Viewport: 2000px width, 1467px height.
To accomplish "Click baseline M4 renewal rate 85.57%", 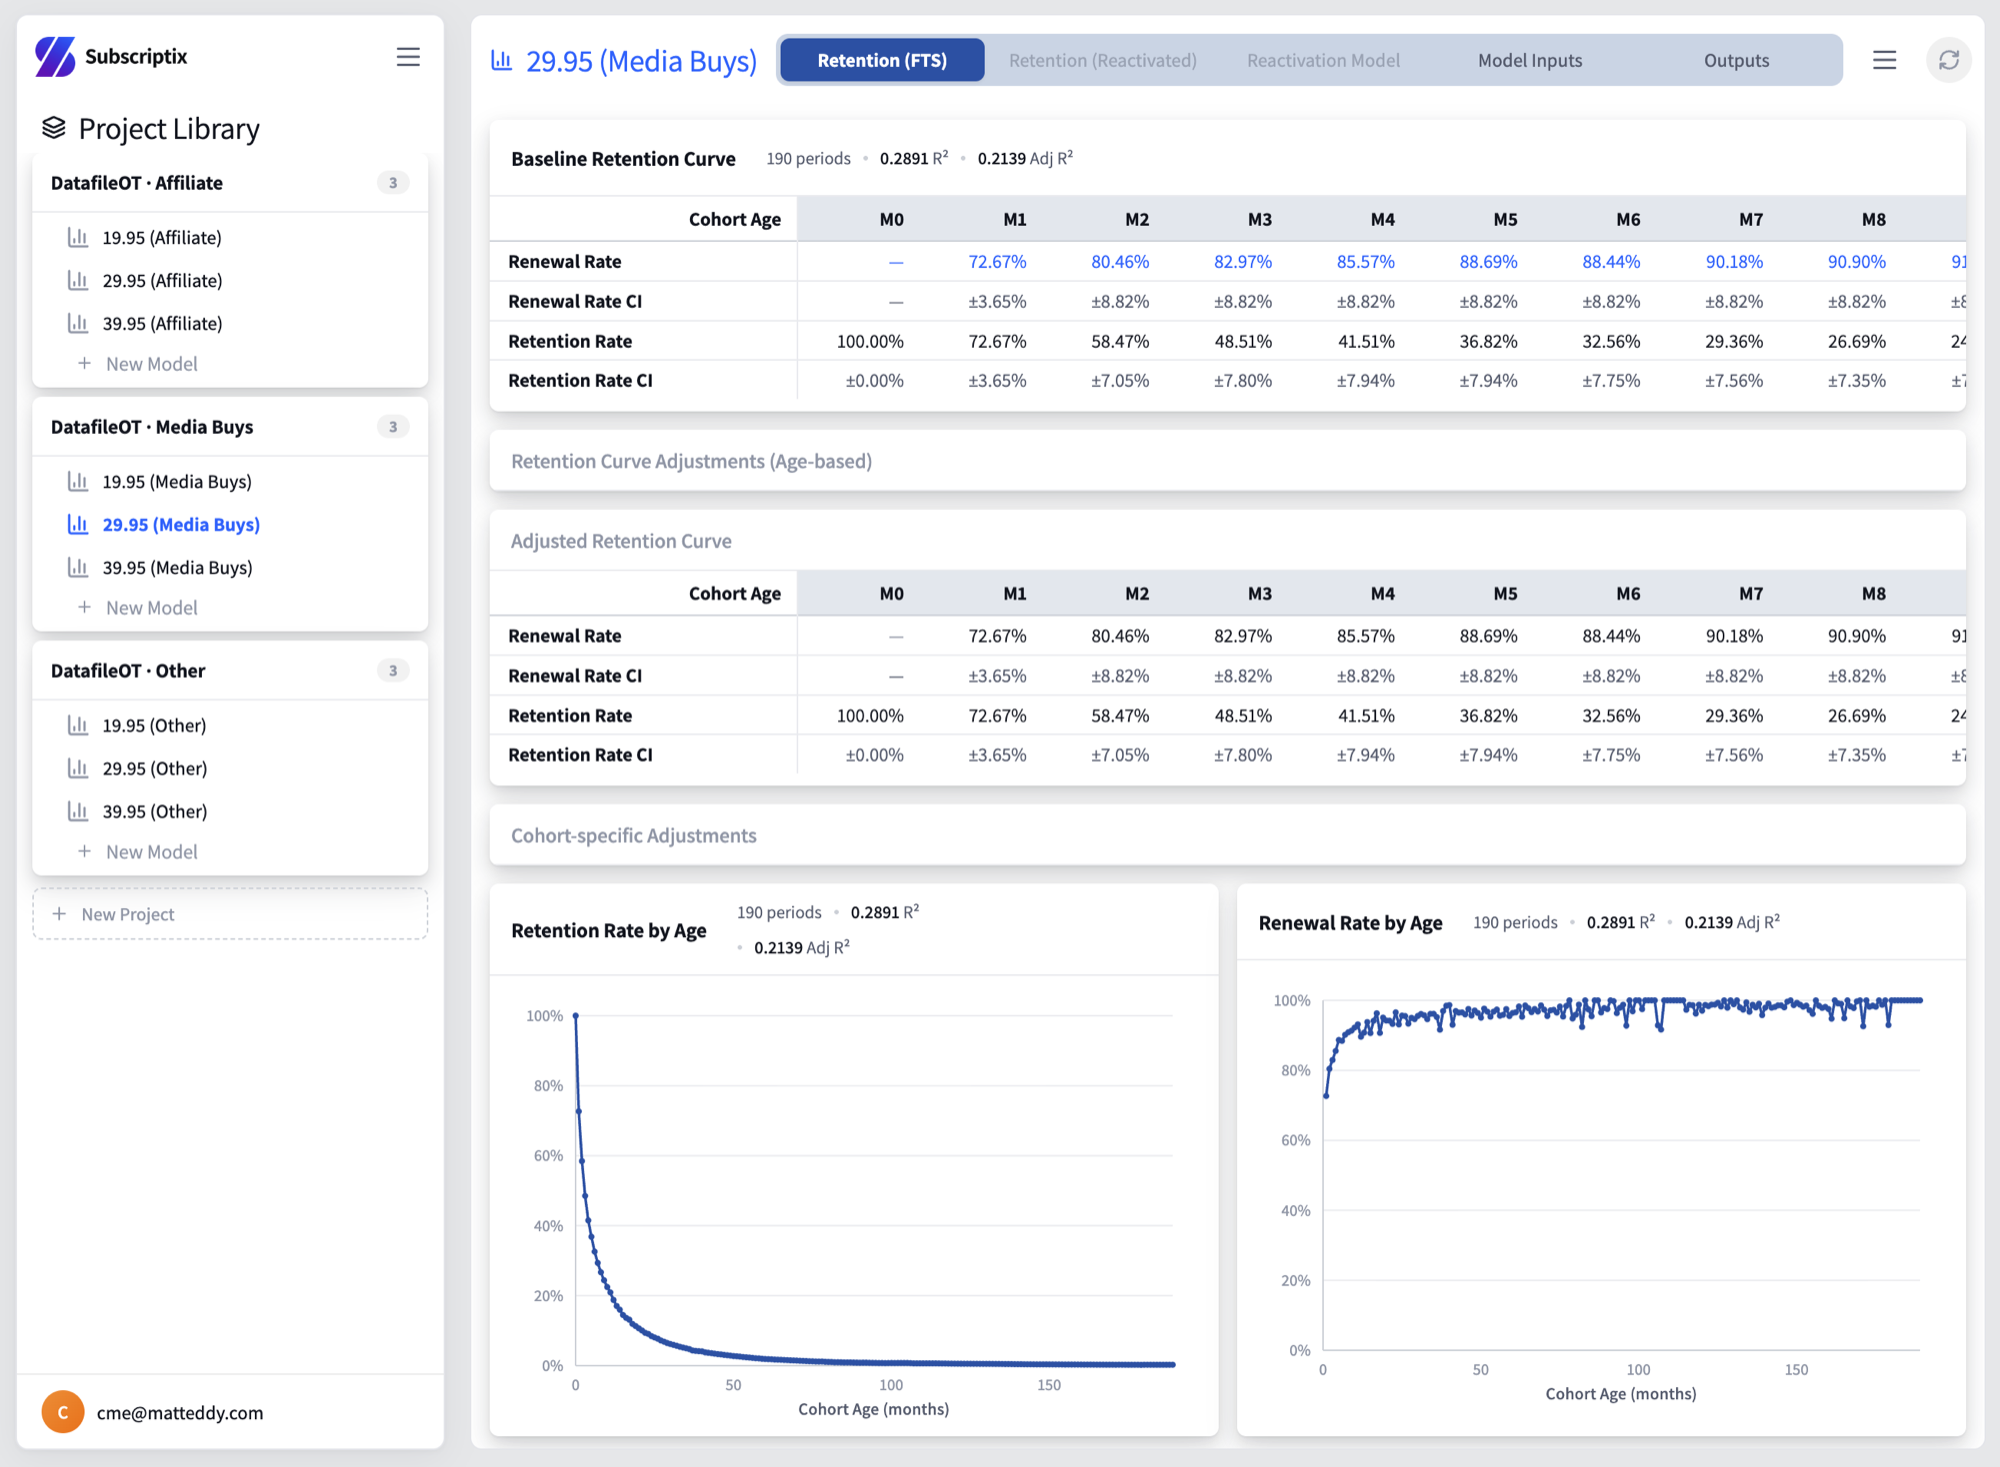I will tap(1366, 261).
